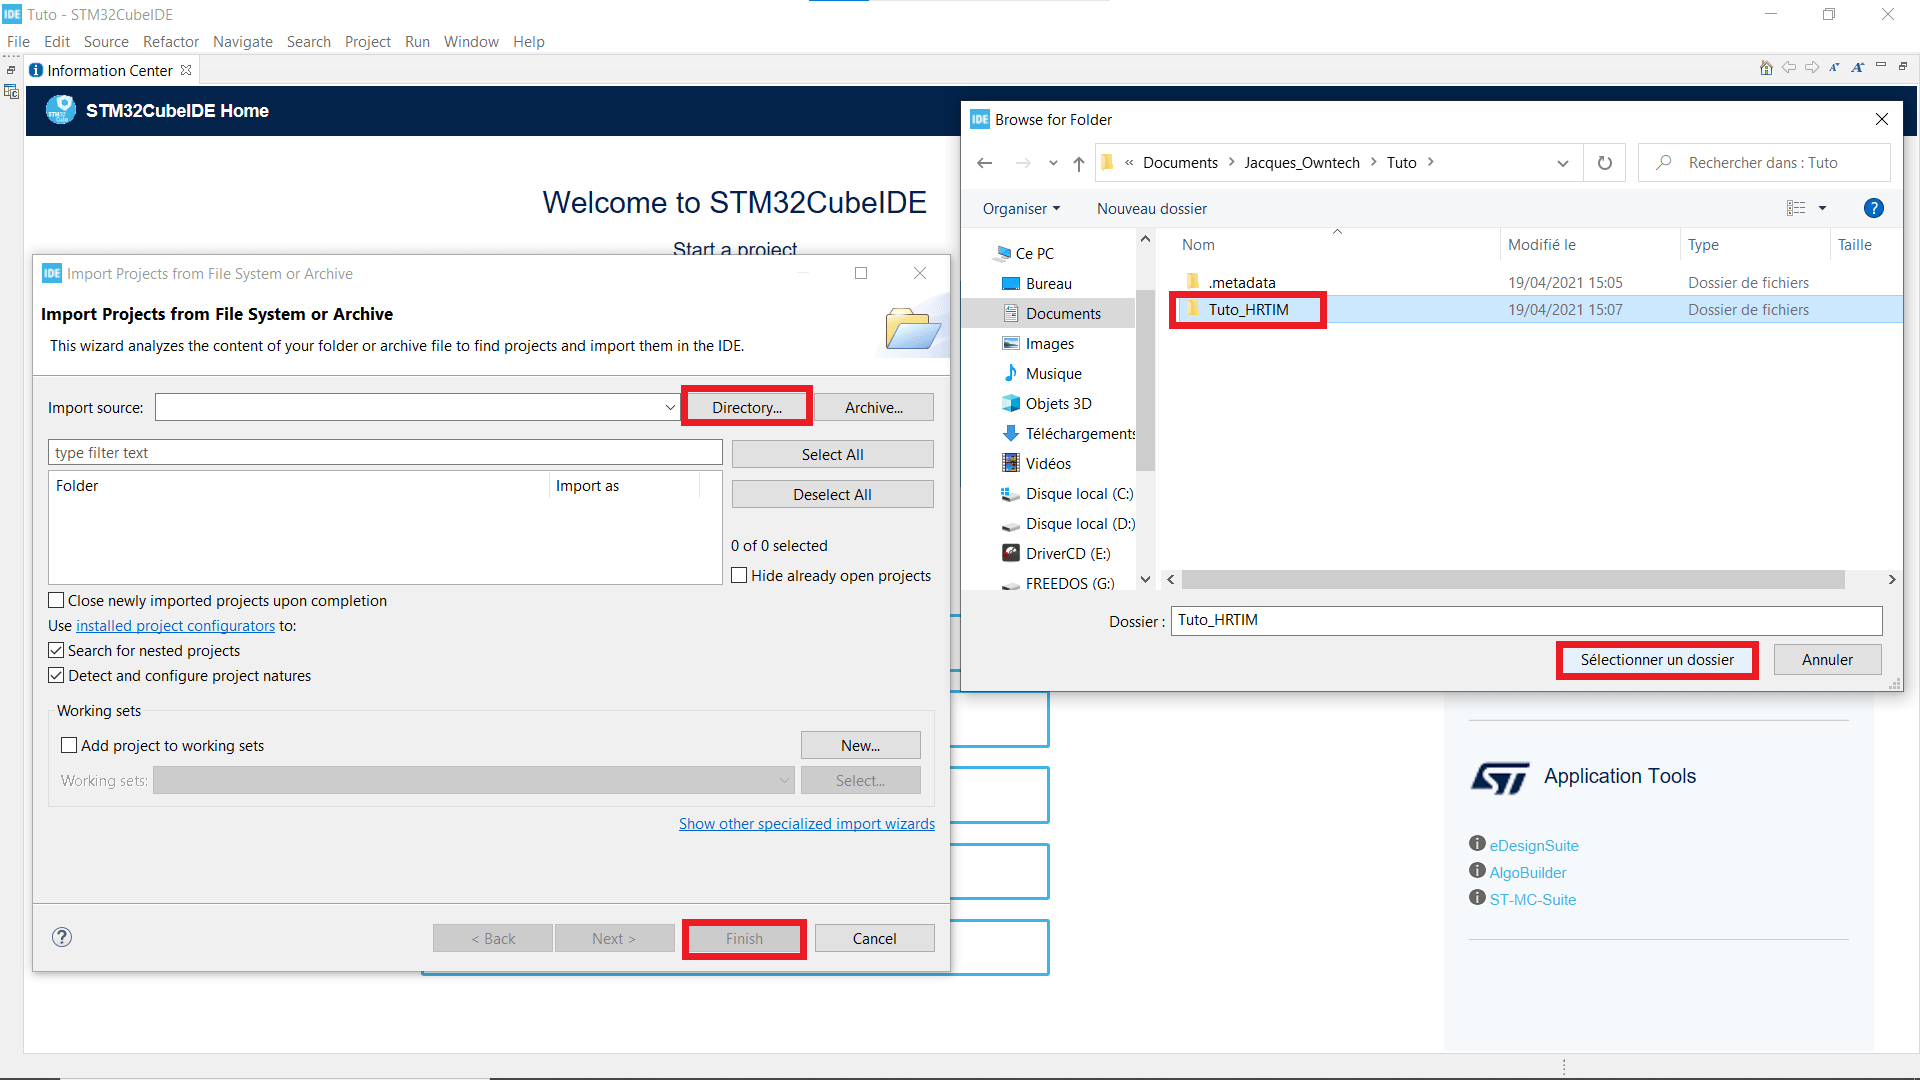Image resolution: width=1920 pixels, height=1080 pixels.
Task: Click Select All button
Action: [x=833, y=454]
